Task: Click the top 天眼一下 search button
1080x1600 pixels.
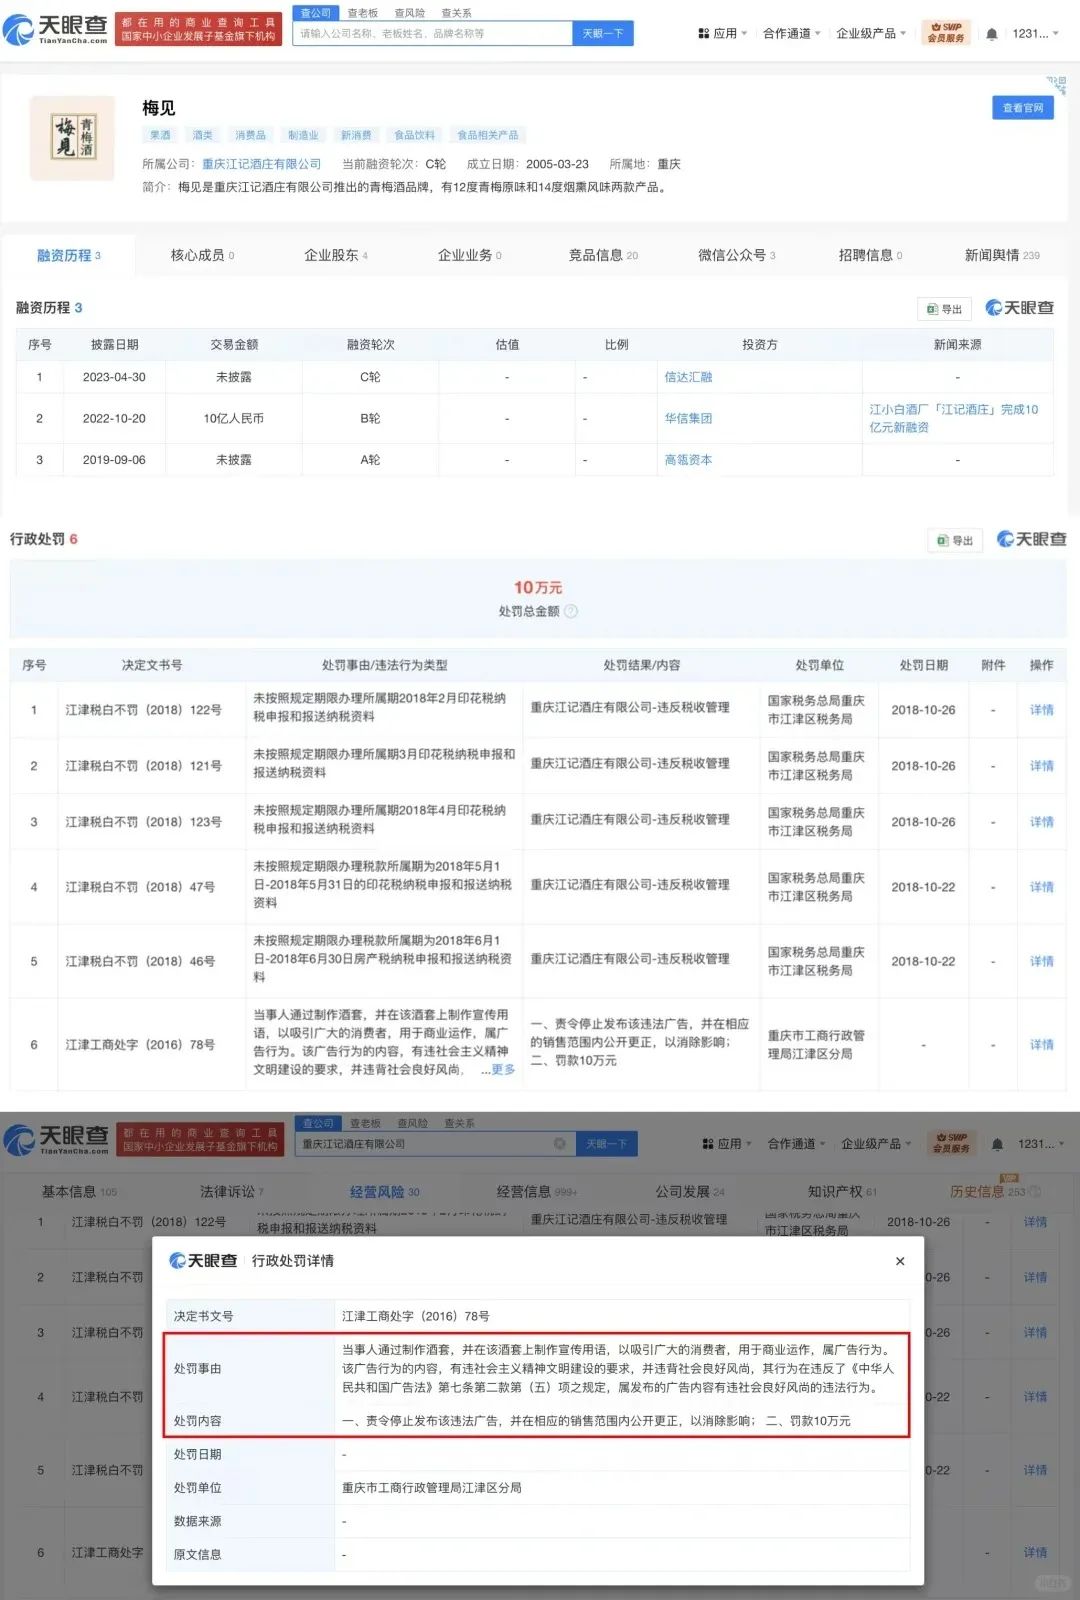Action: point(602,33)
